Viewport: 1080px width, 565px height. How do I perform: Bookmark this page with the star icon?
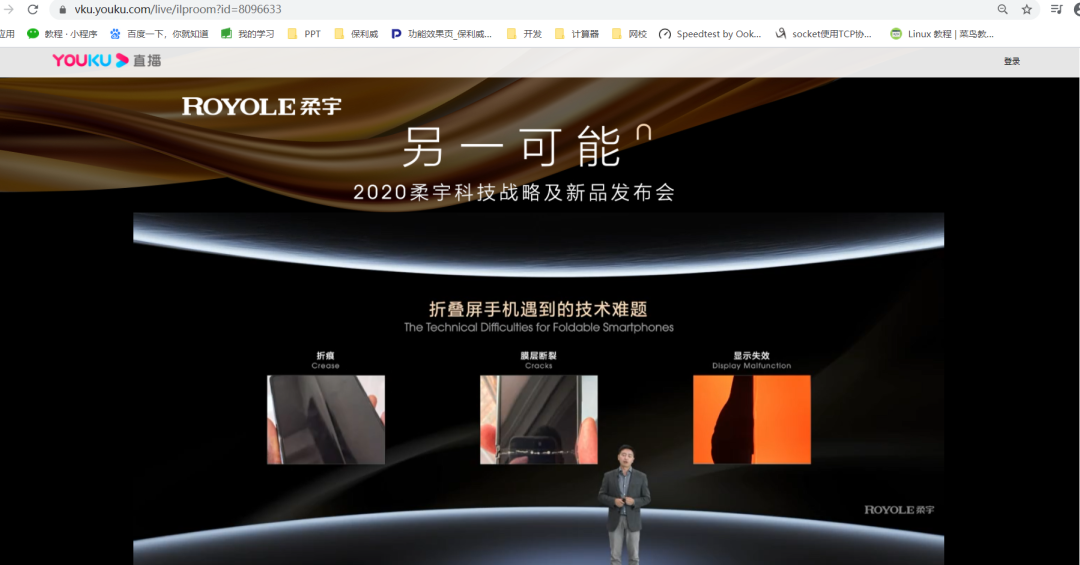1027,9
